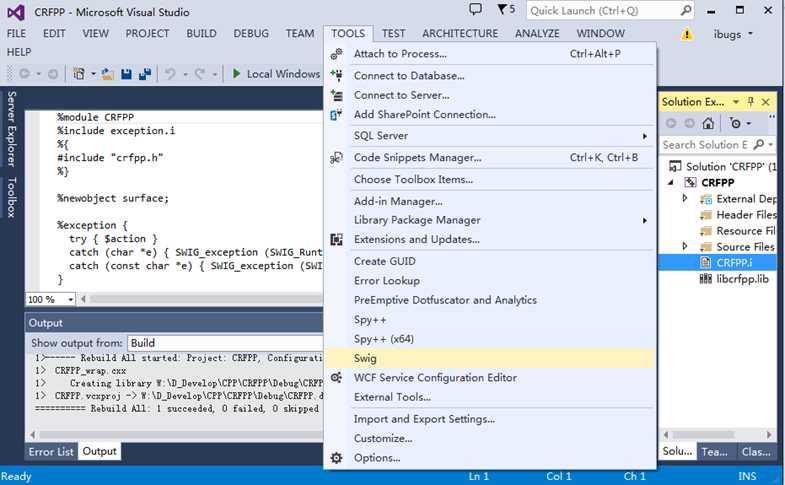Open the WCF Service Configuration Editor
The height and width of the screenshot is (485, 785).
(490, 378)
